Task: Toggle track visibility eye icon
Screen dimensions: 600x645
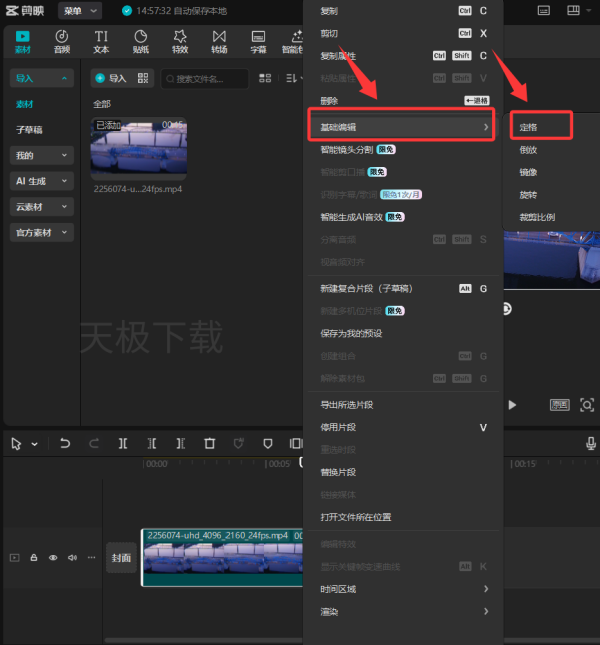Action: [53, 558]
